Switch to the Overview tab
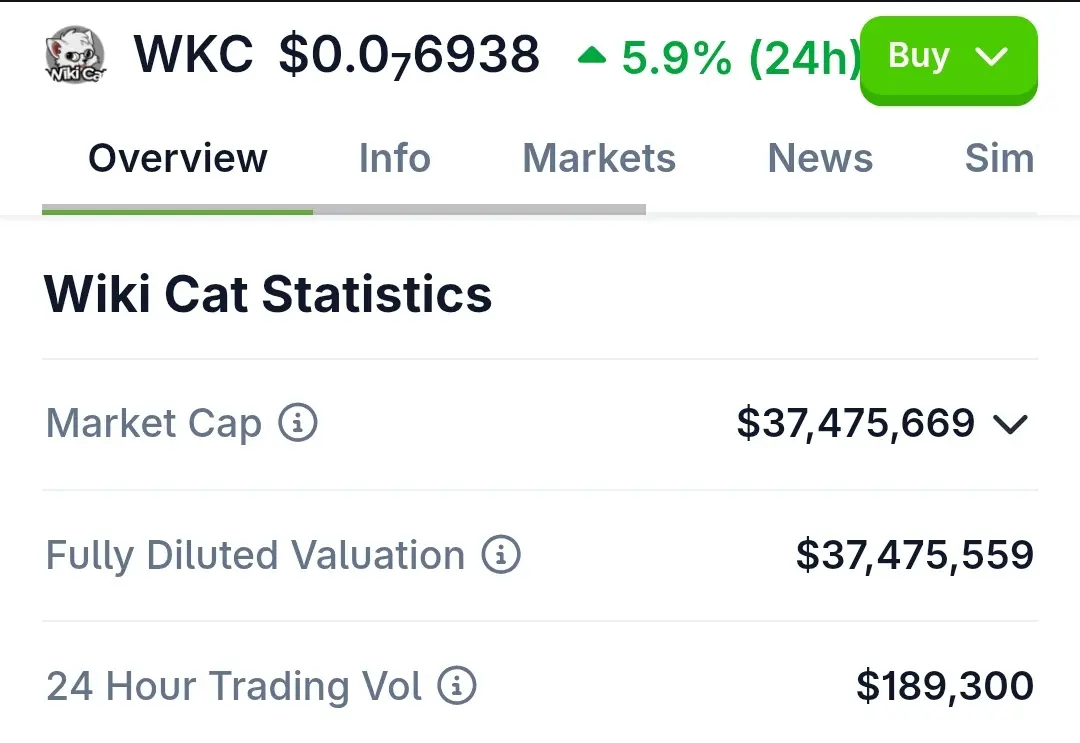The height and width of the screenshot is (743, 1080). (x=178, y=158)
